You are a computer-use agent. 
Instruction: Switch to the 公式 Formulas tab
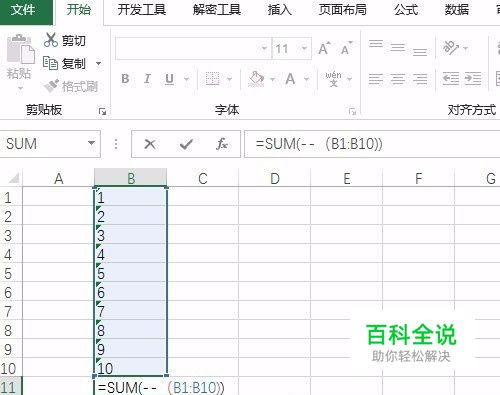point(406,9)
